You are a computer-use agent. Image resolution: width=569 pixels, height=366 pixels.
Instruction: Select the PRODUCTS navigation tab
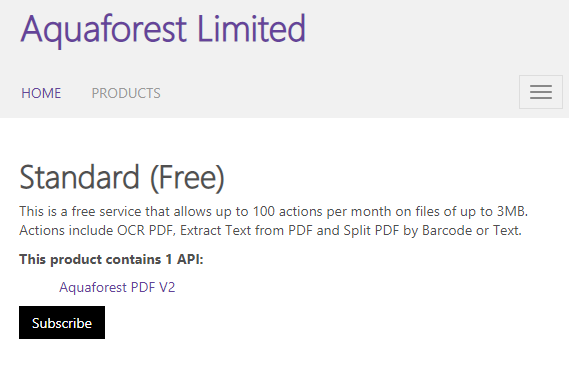point(126,93)
